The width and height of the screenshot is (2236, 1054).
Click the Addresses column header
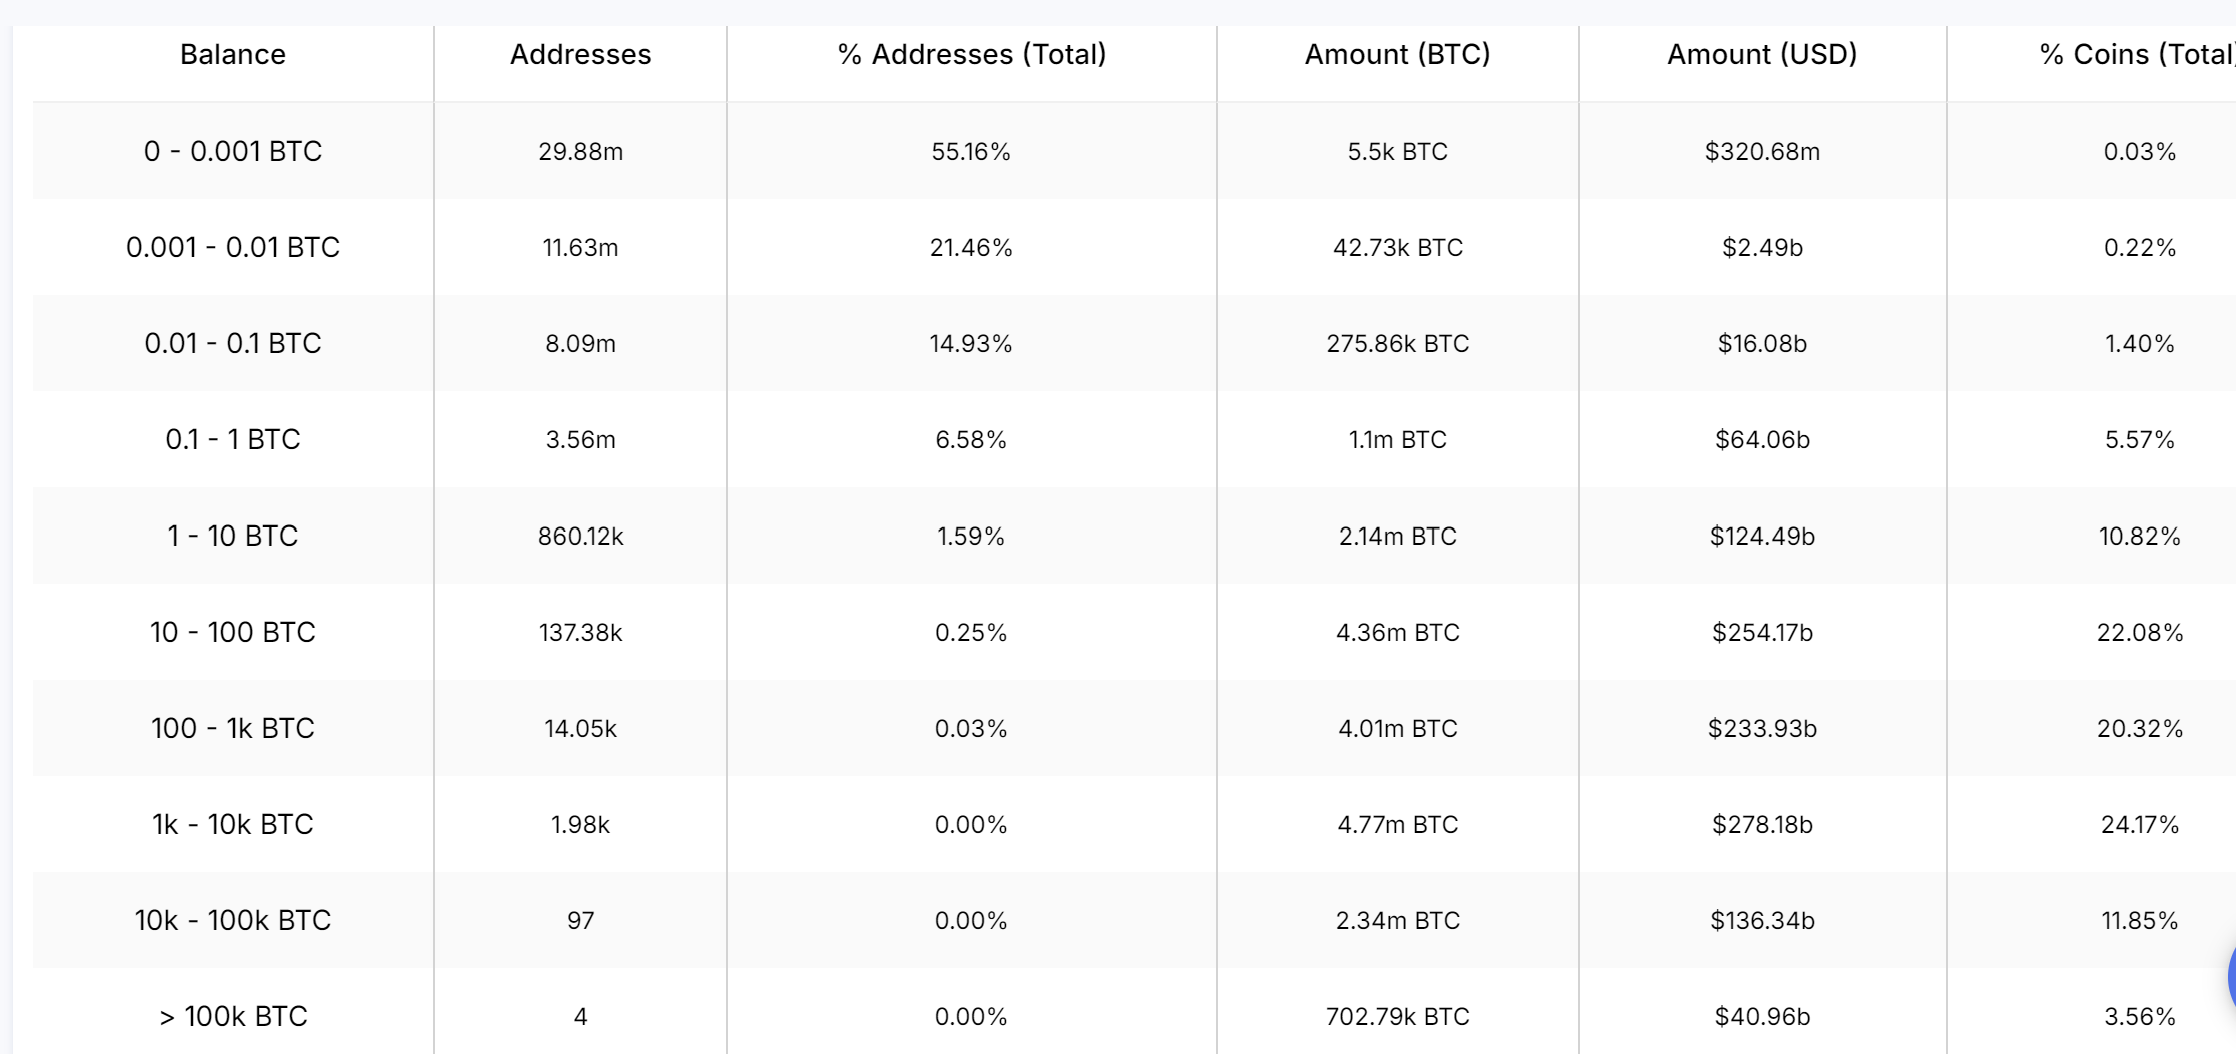[x=580, y=55]
